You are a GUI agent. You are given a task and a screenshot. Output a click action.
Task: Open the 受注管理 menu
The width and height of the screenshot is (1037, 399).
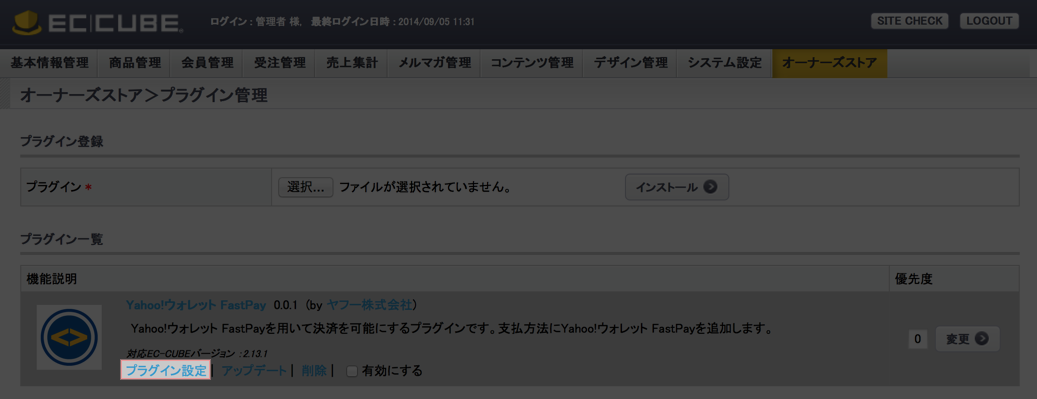[279, 64]
